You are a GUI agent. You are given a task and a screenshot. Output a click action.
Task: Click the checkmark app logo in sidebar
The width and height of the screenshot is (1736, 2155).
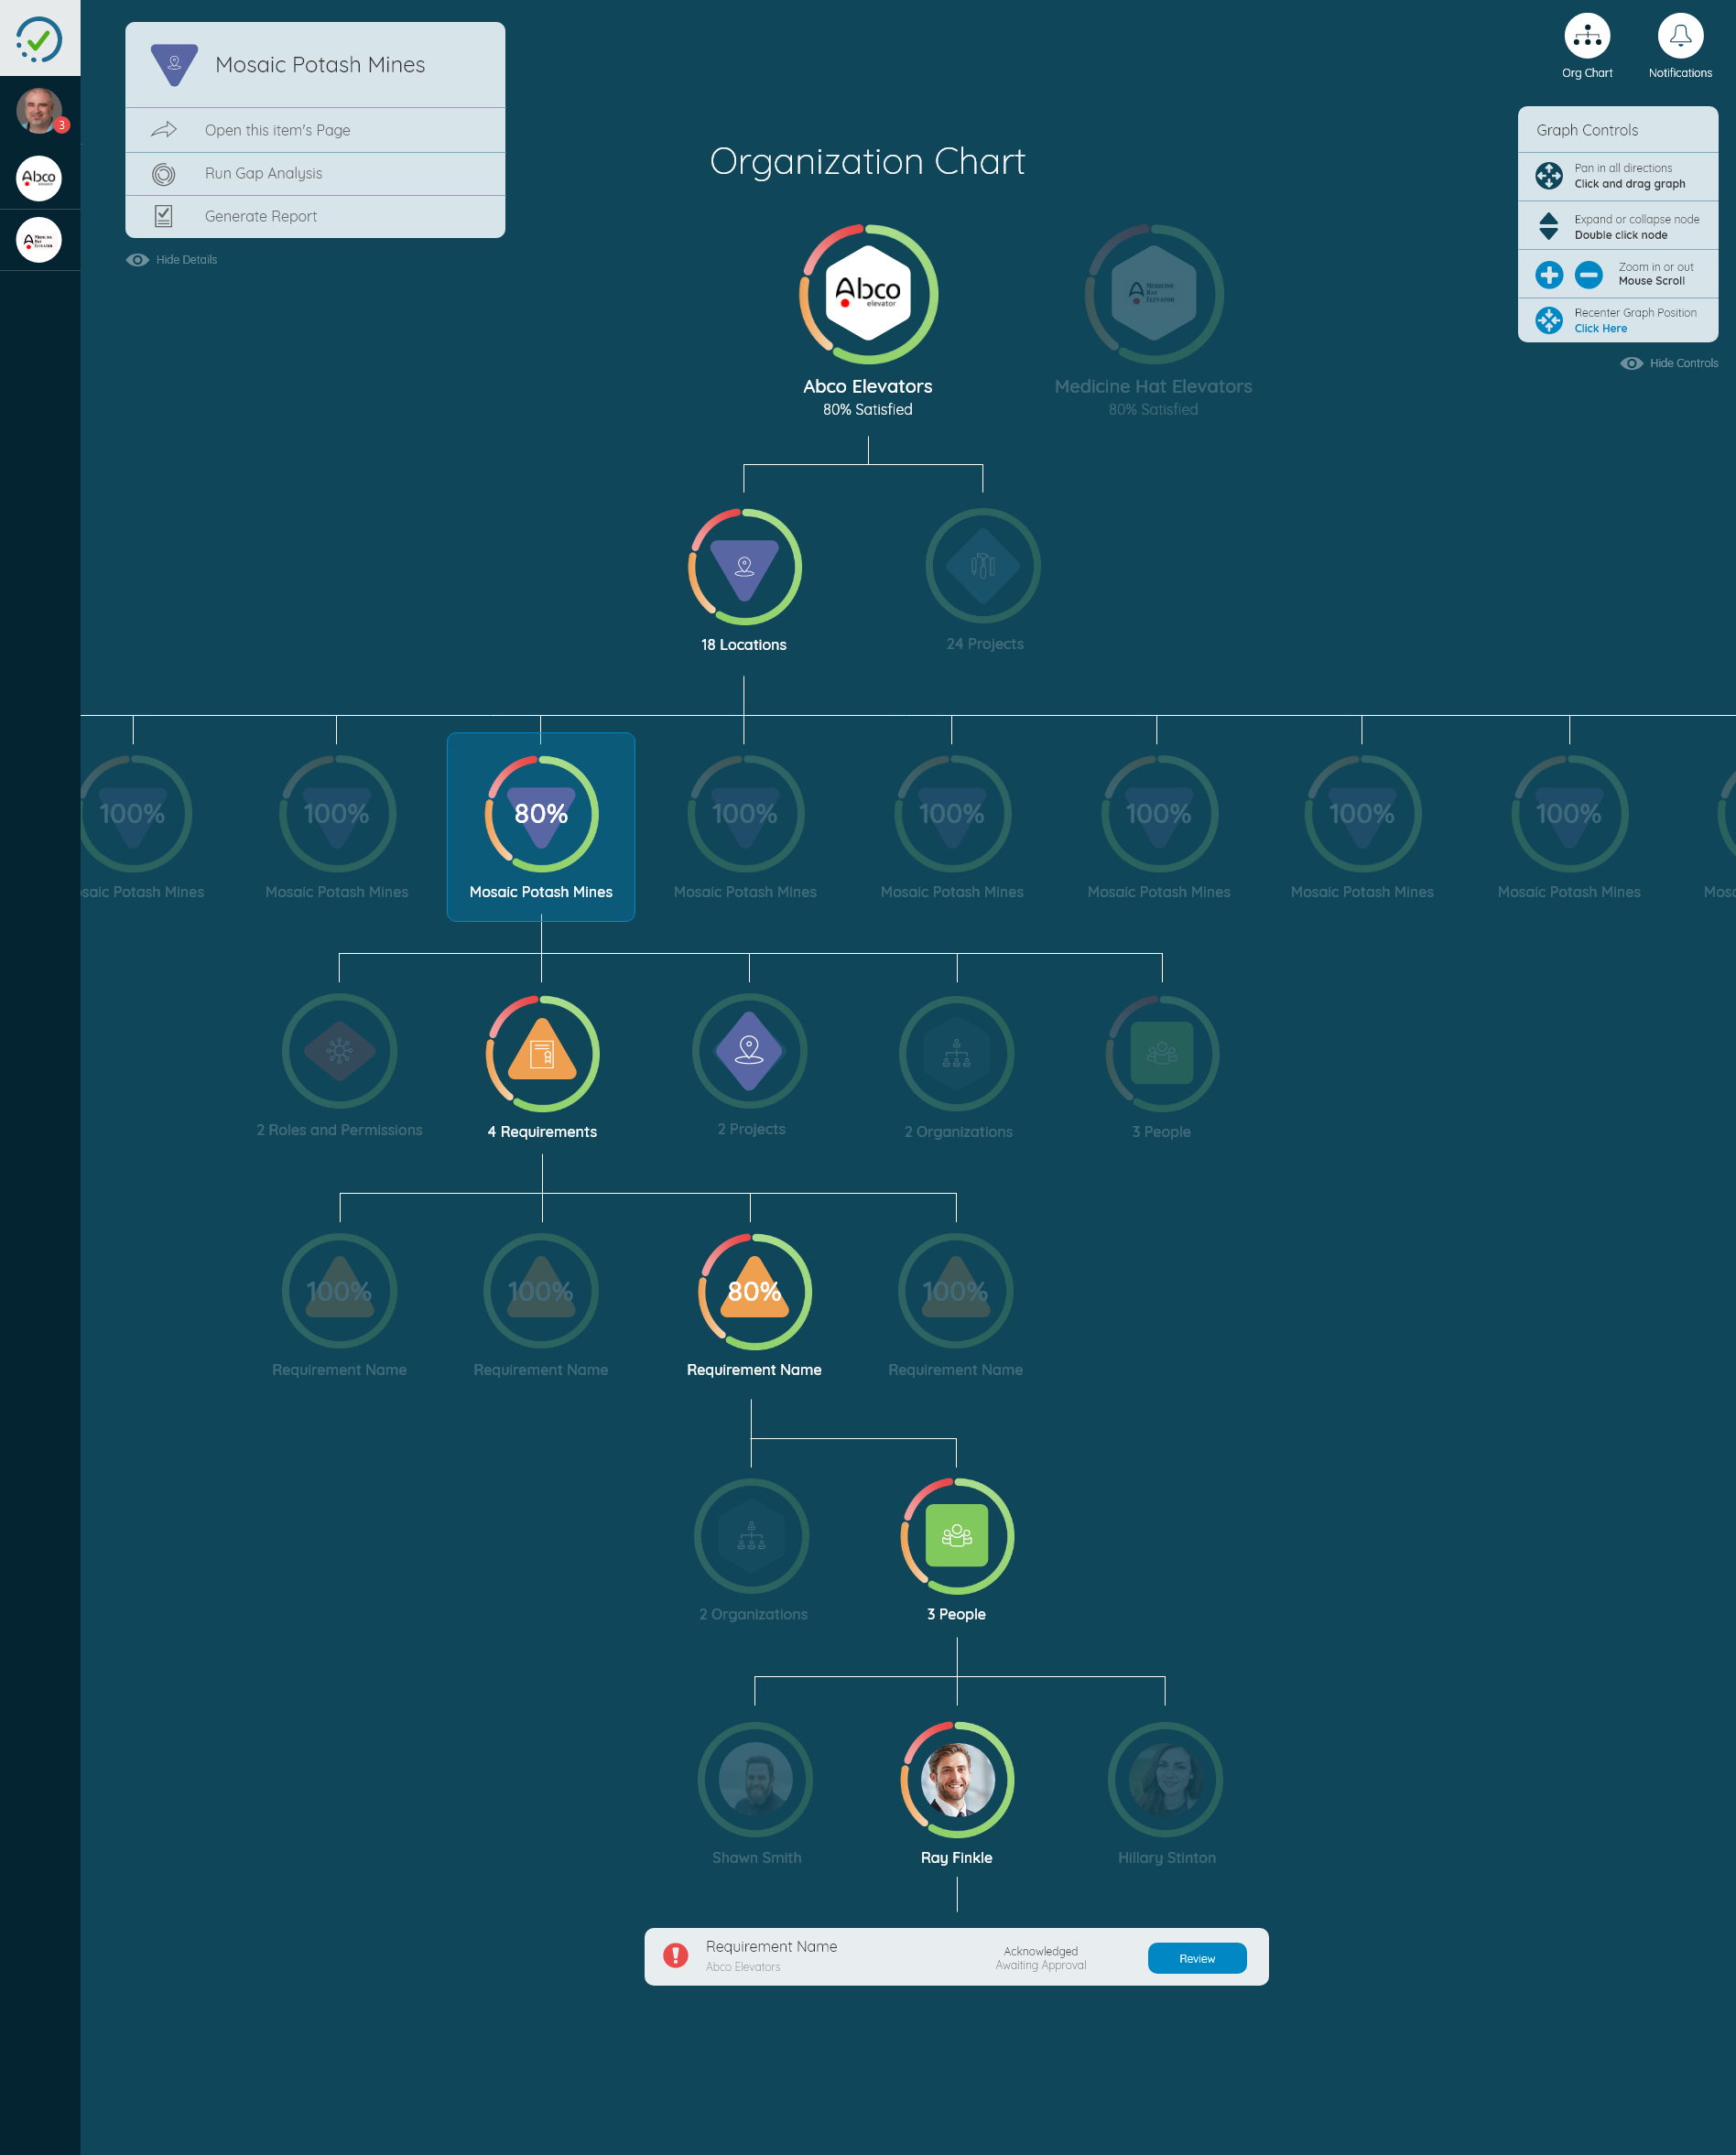click(39, 39)
